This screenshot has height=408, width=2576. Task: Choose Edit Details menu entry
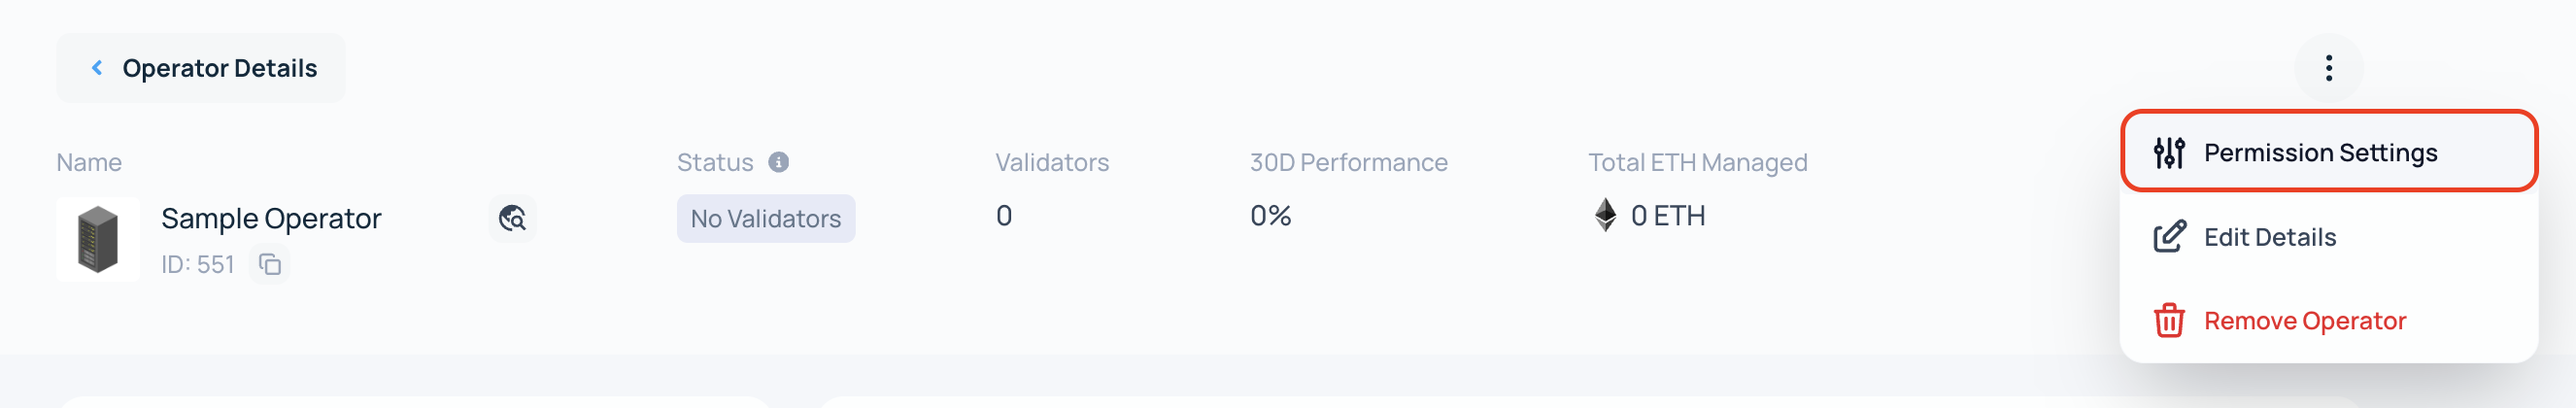2270,237
